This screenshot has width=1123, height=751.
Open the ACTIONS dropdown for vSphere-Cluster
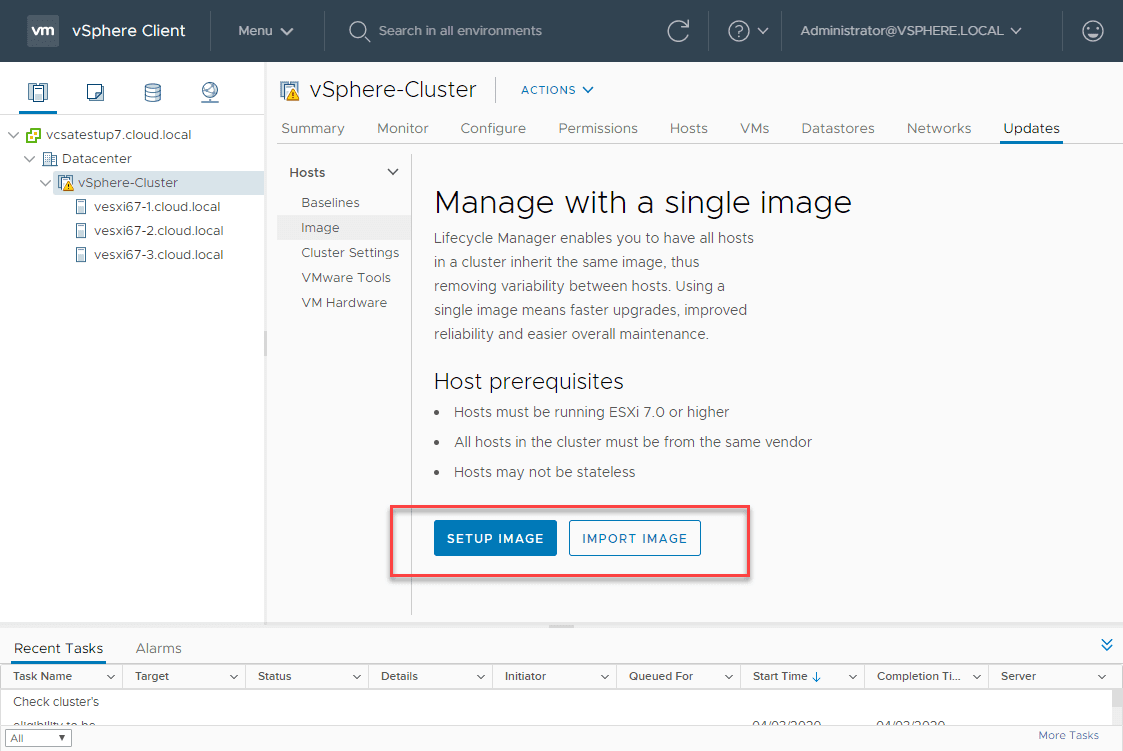click(557, 90)
